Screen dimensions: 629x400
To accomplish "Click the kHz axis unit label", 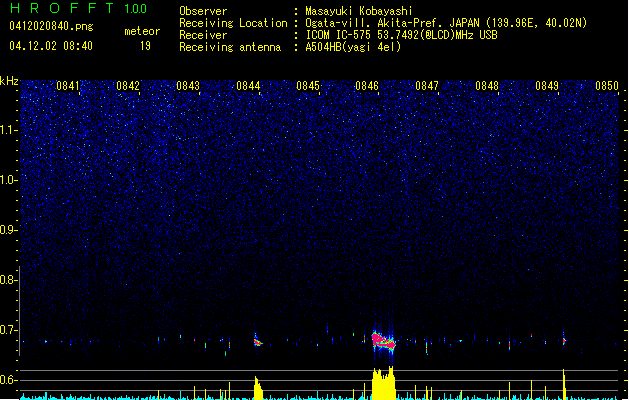I will tap(9, 81).
